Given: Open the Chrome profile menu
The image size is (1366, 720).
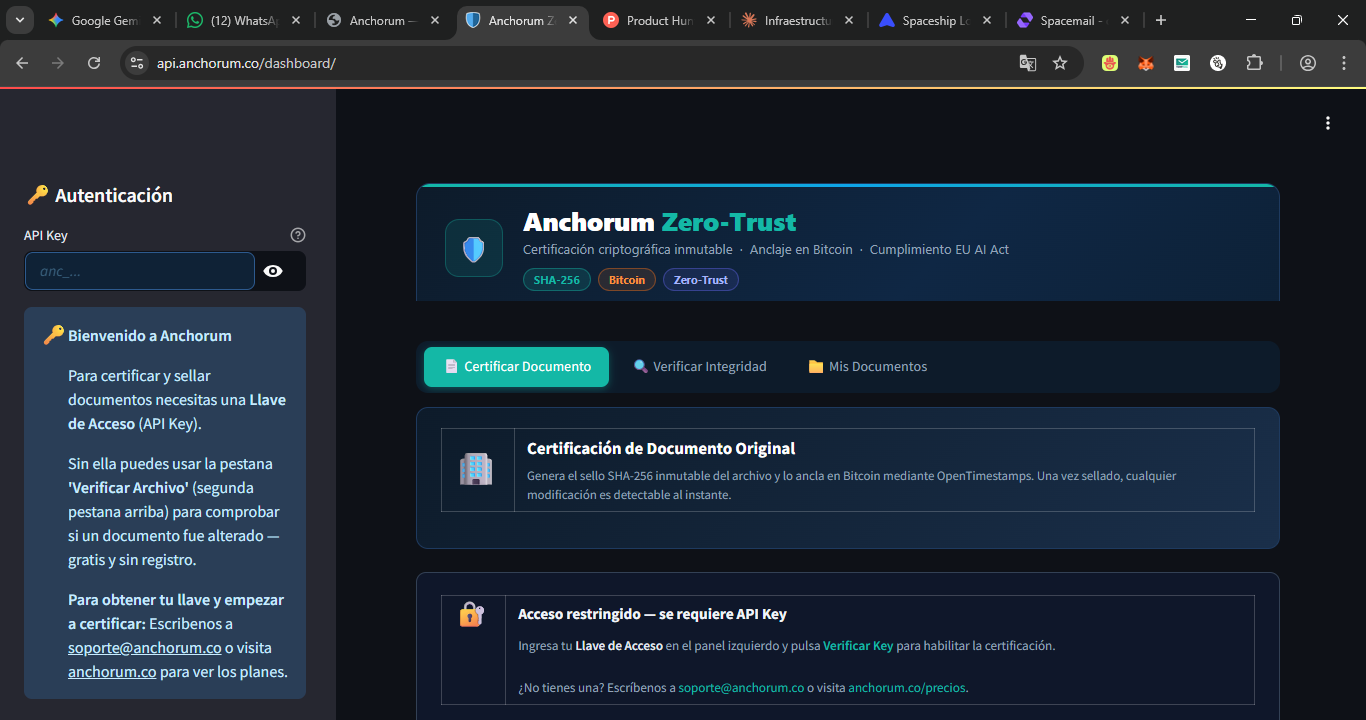Looking at the screenshot, I should click(1307, 62).
